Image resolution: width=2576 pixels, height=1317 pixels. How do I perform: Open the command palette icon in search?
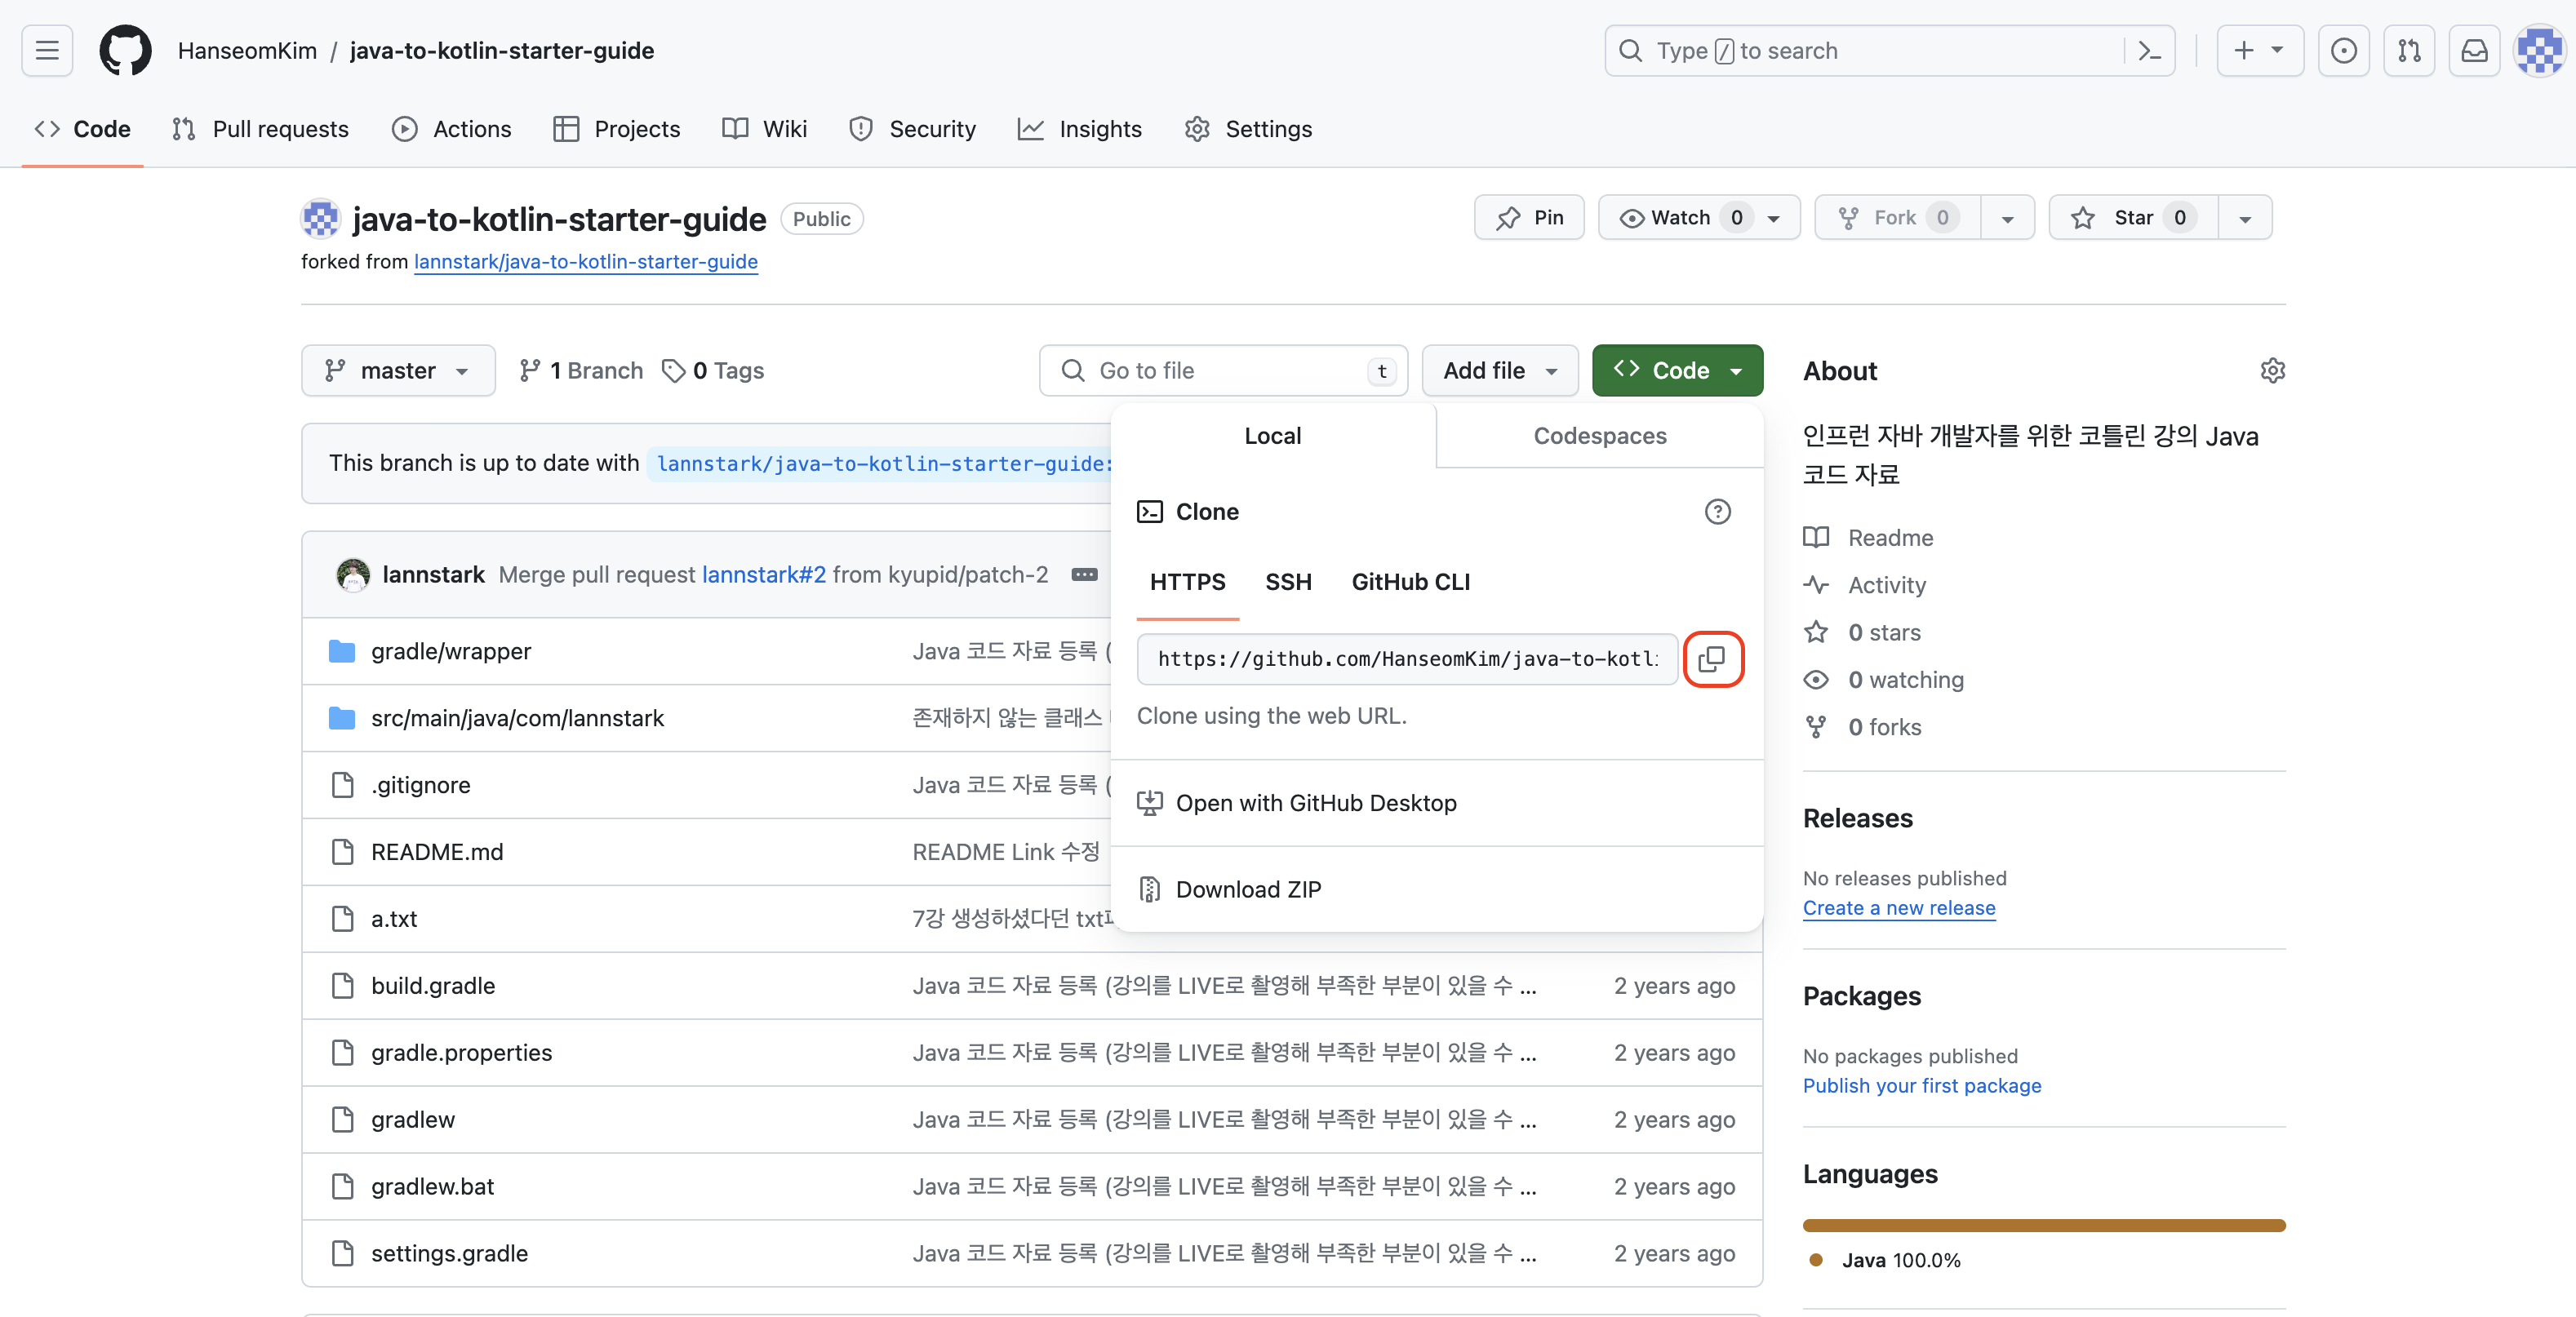click(x=2149, y=51)
